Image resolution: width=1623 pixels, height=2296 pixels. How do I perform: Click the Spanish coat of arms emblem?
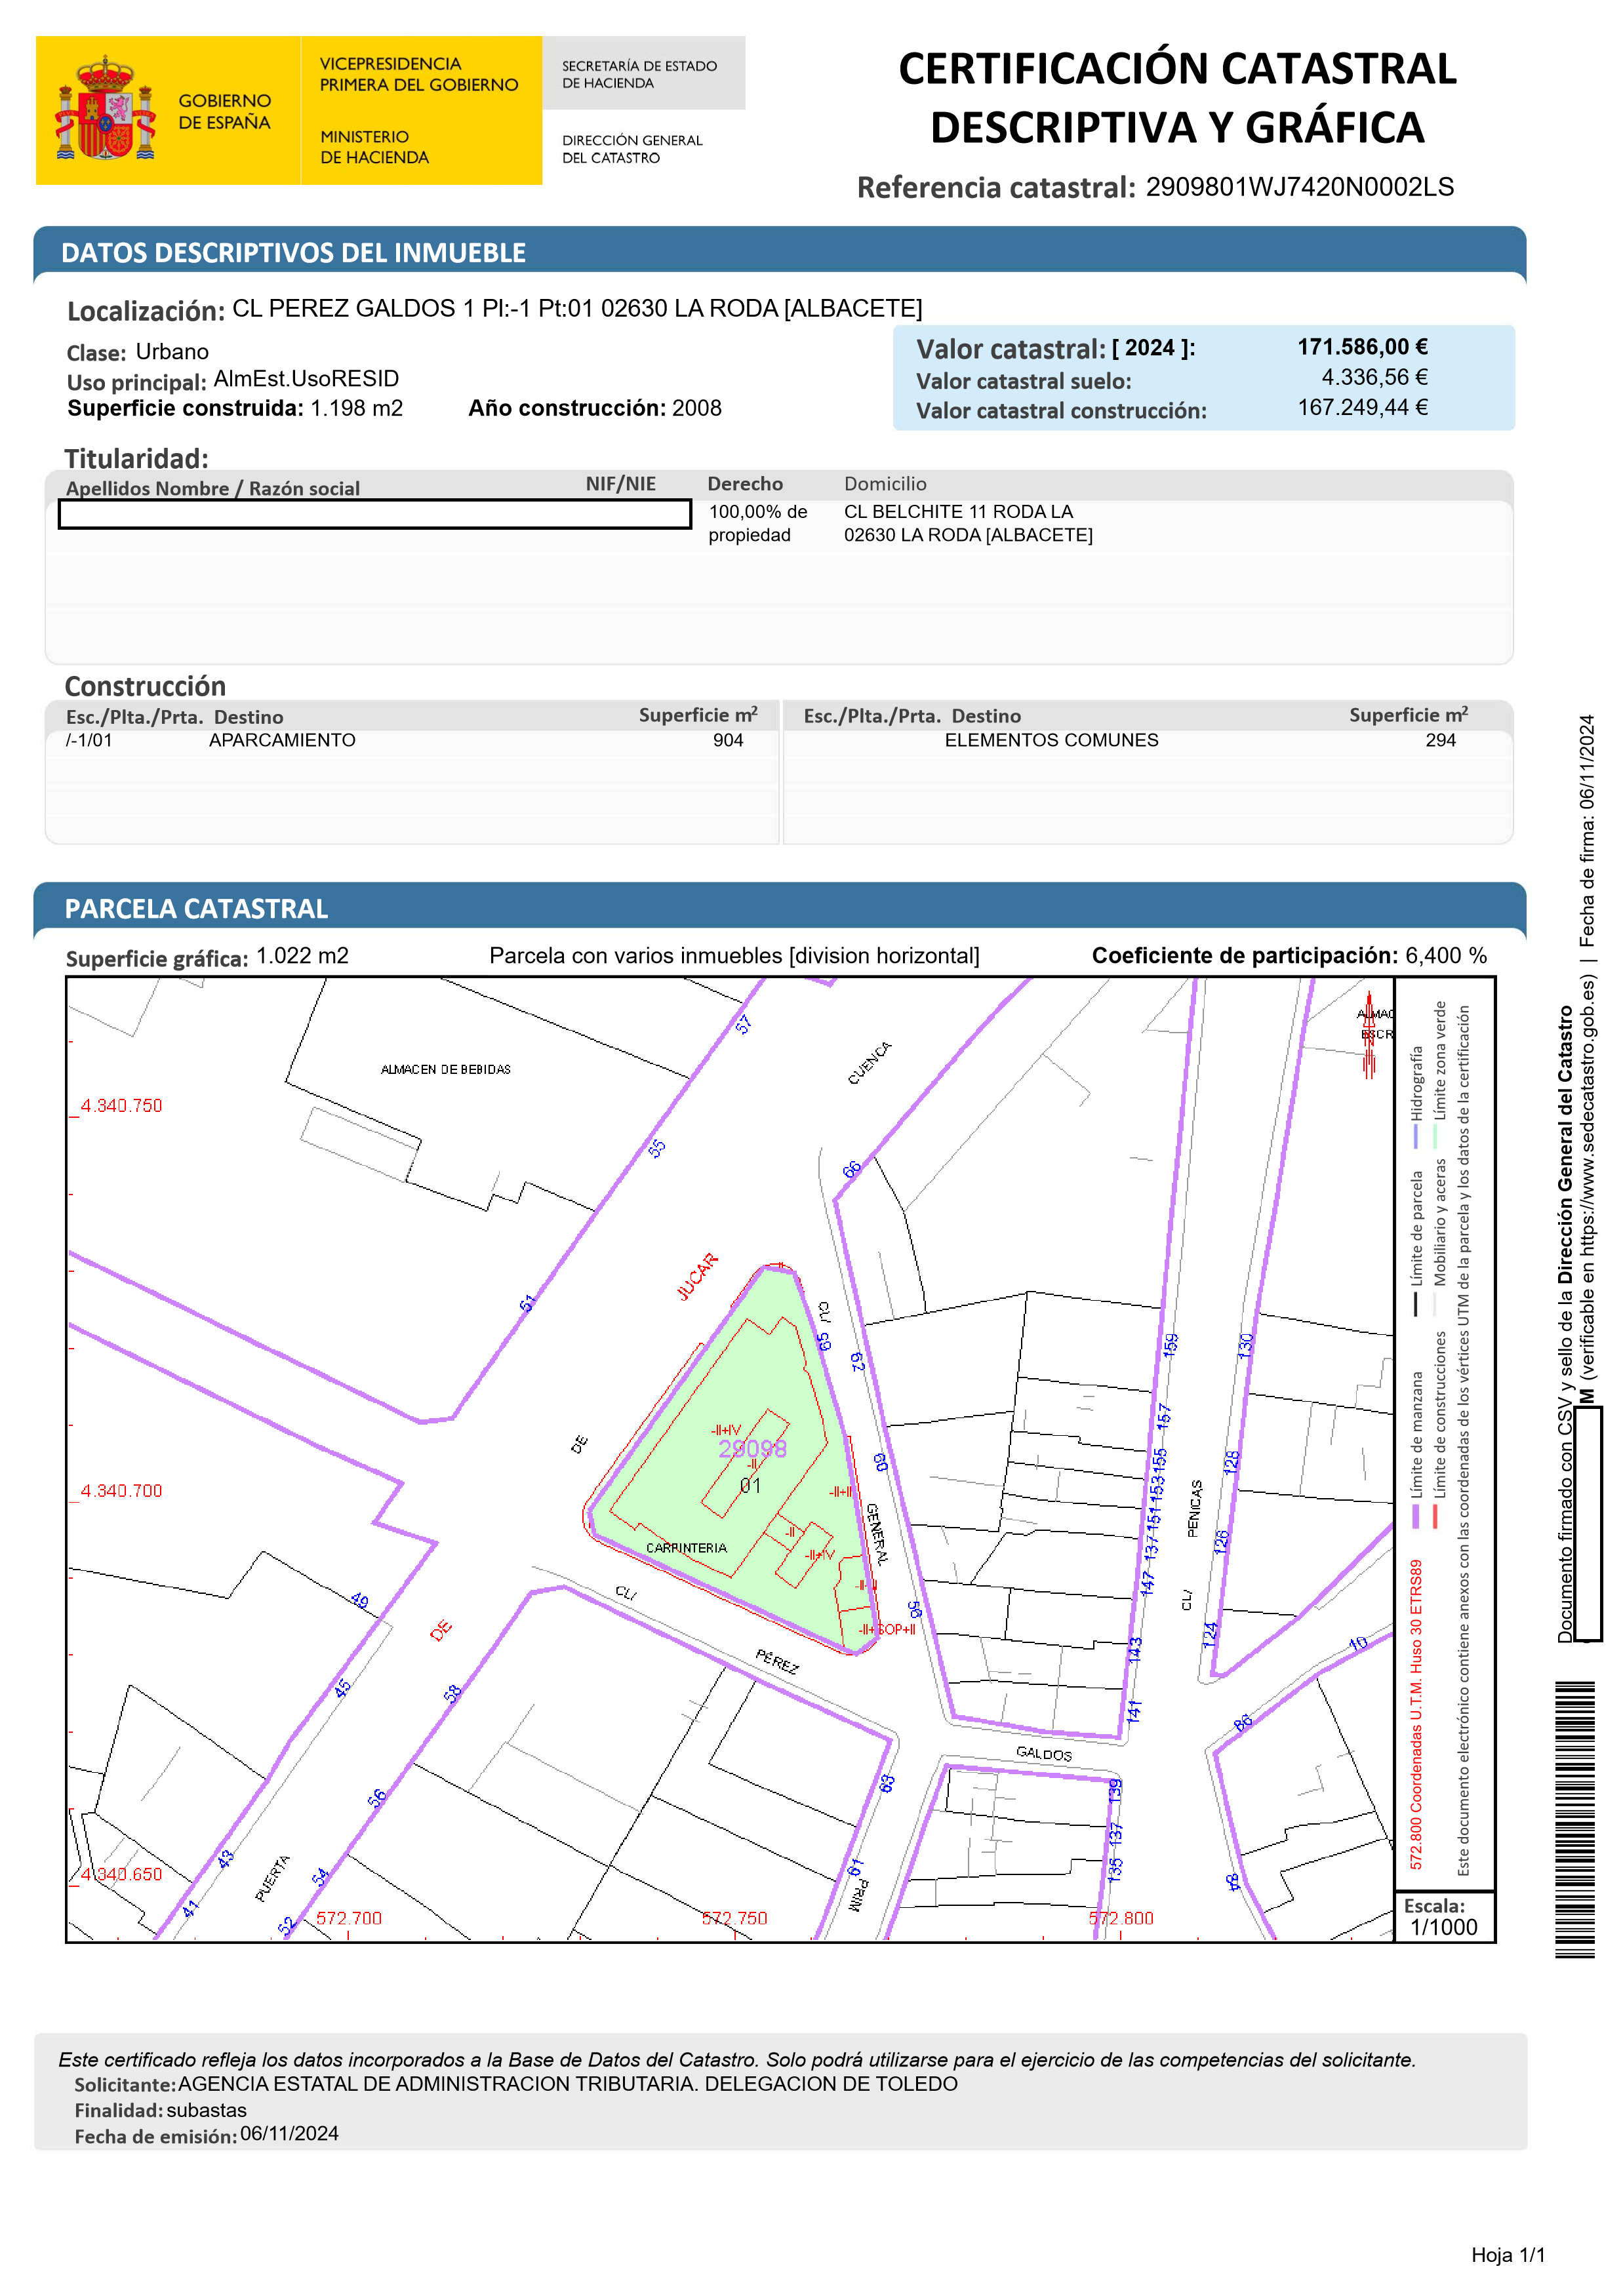(105, 110)
